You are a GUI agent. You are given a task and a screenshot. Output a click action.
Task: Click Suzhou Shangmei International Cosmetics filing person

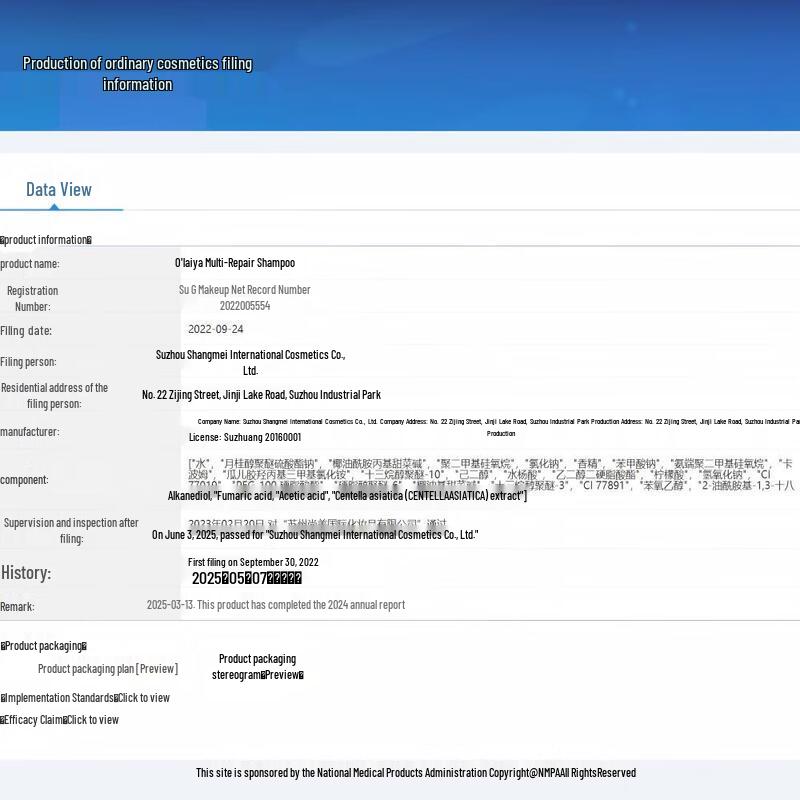point(250,362)
